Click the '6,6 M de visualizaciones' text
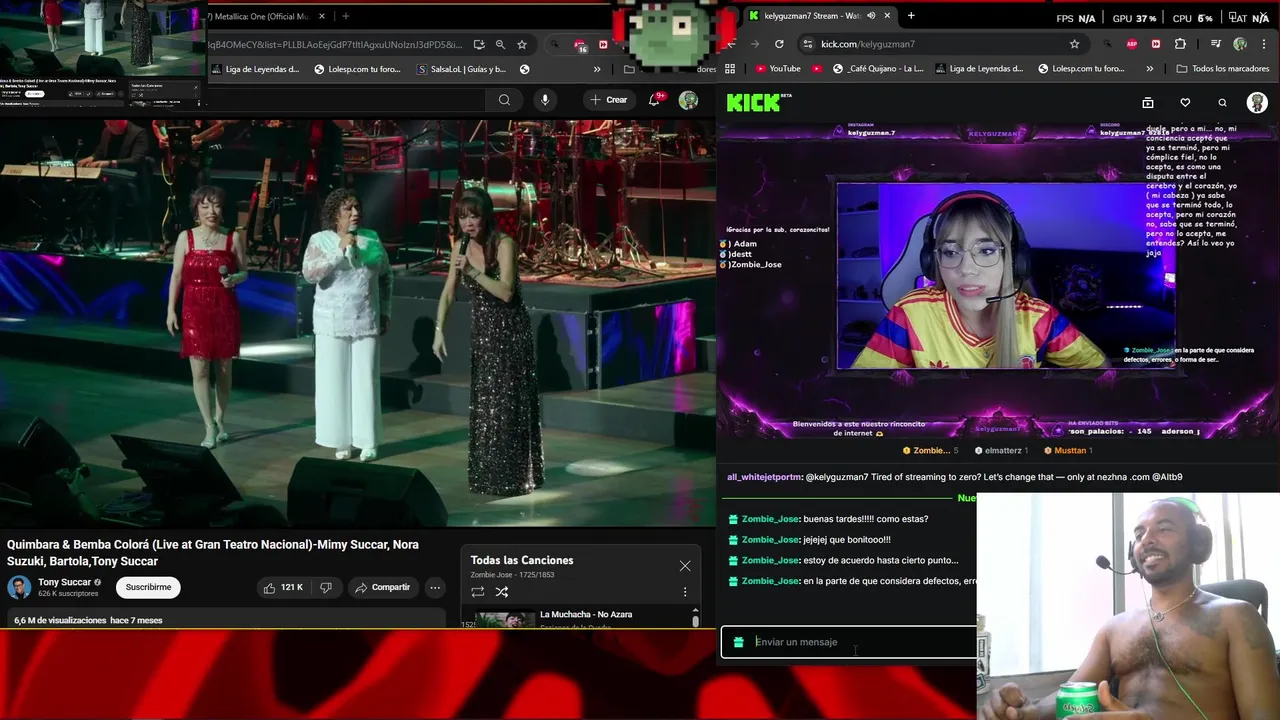The height and width of the screenshot is (720, 1280). pyautogui.click(x=60, y=620)
